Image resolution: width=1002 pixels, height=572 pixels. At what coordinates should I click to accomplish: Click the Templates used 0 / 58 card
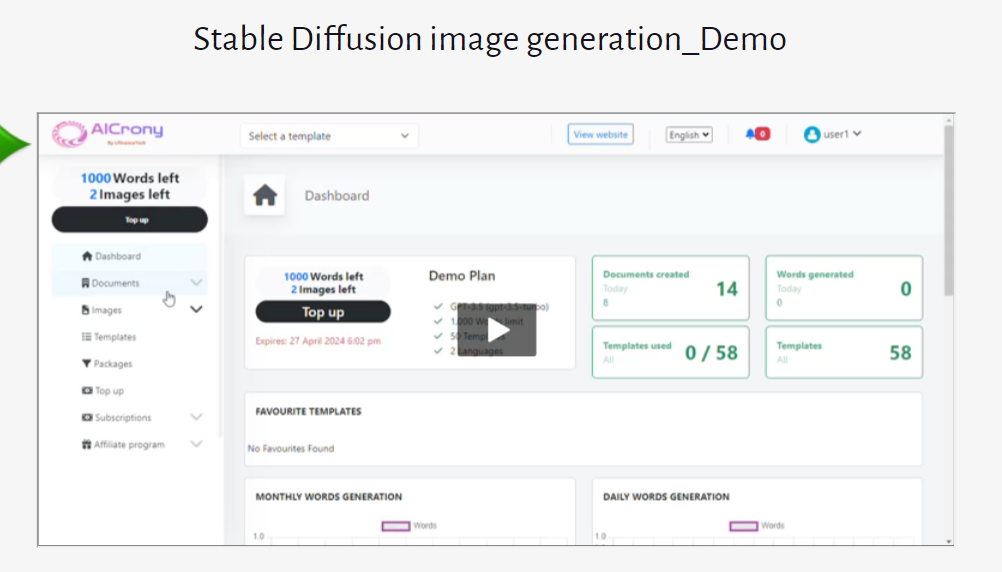670,352
